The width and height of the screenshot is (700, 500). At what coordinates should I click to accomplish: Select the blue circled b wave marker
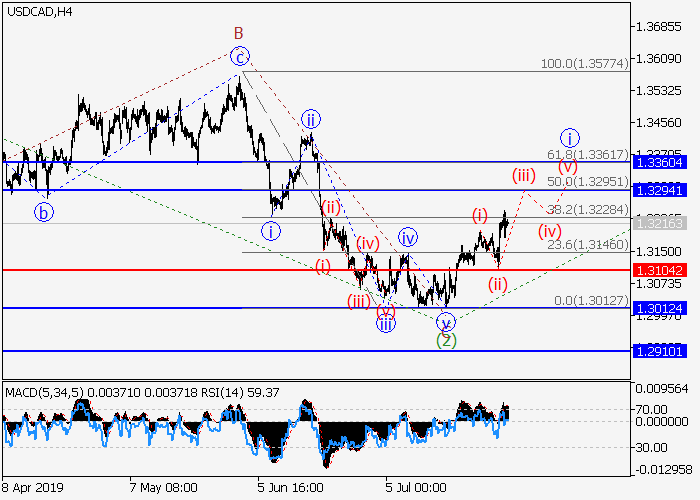click(43, 211)
